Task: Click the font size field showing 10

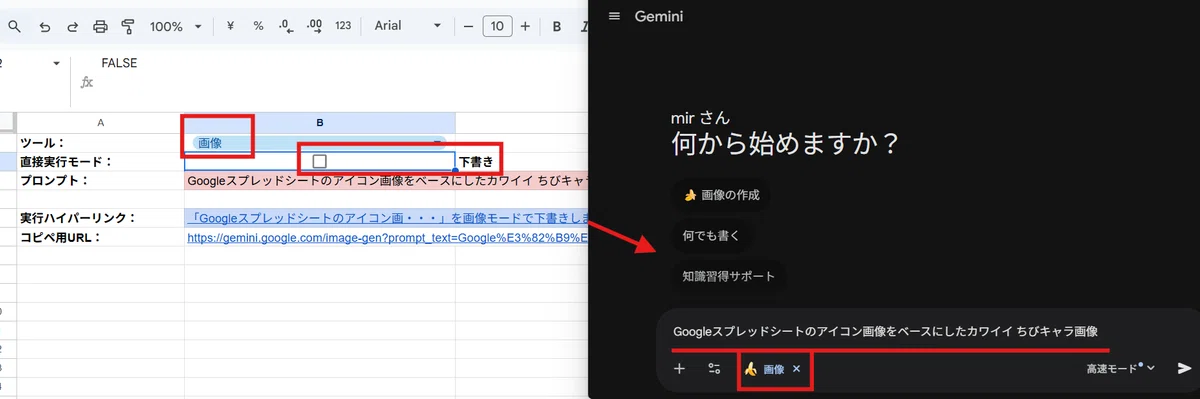Action: (x=497, y=26)
